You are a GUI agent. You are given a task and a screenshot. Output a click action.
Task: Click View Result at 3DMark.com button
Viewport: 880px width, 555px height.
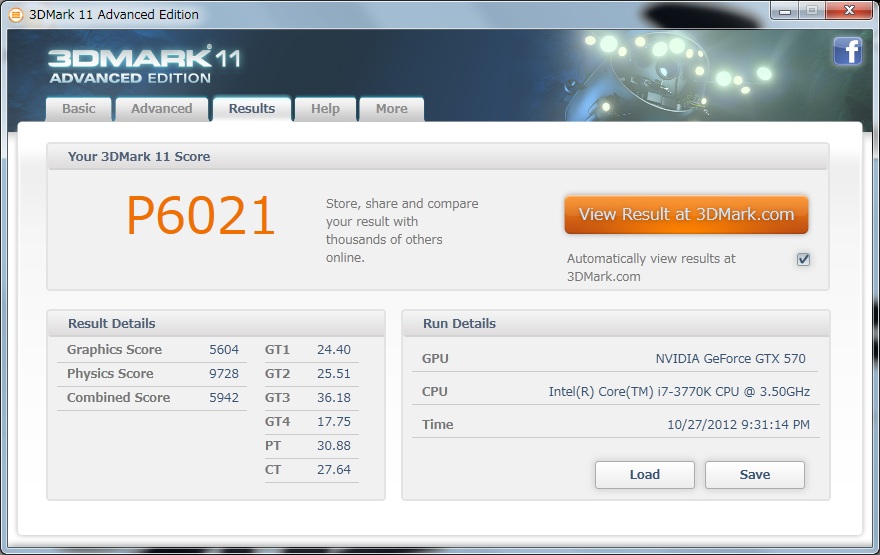(x=686, y=214)
